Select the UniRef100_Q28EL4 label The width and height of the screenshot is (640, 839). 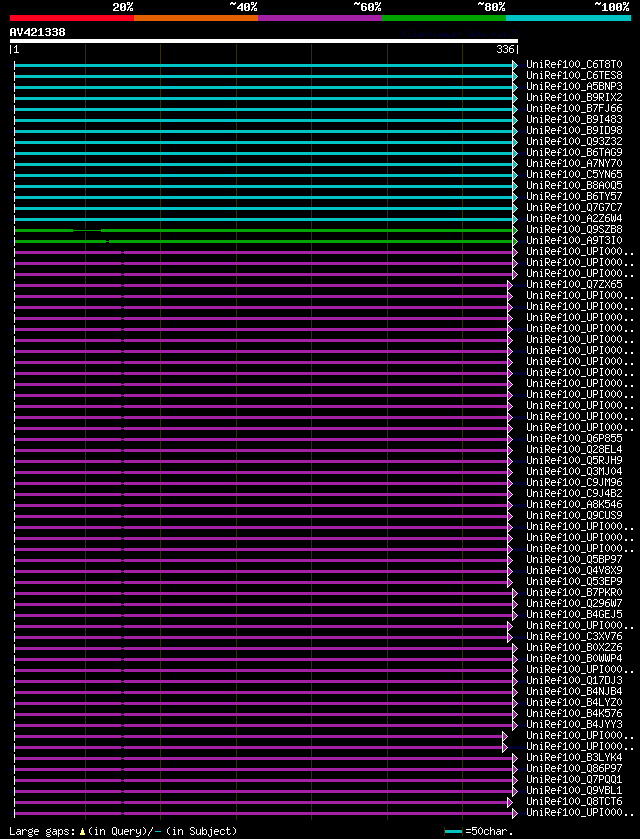(574, 449)
